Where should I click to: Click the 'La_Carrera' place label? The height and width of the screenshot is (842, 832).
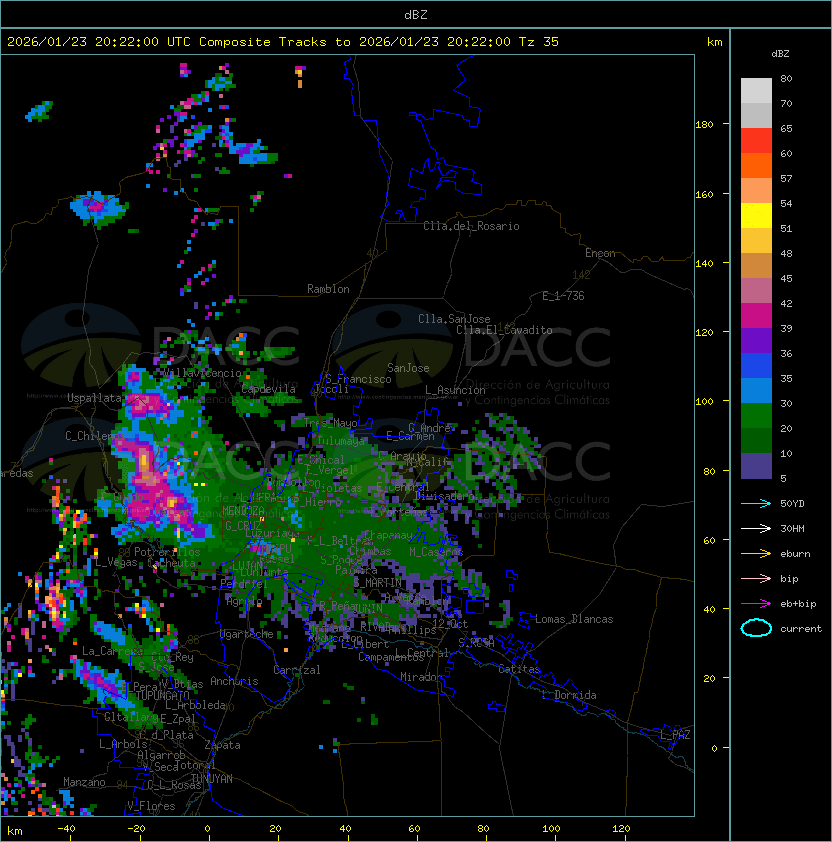click(x=112, y=651)
